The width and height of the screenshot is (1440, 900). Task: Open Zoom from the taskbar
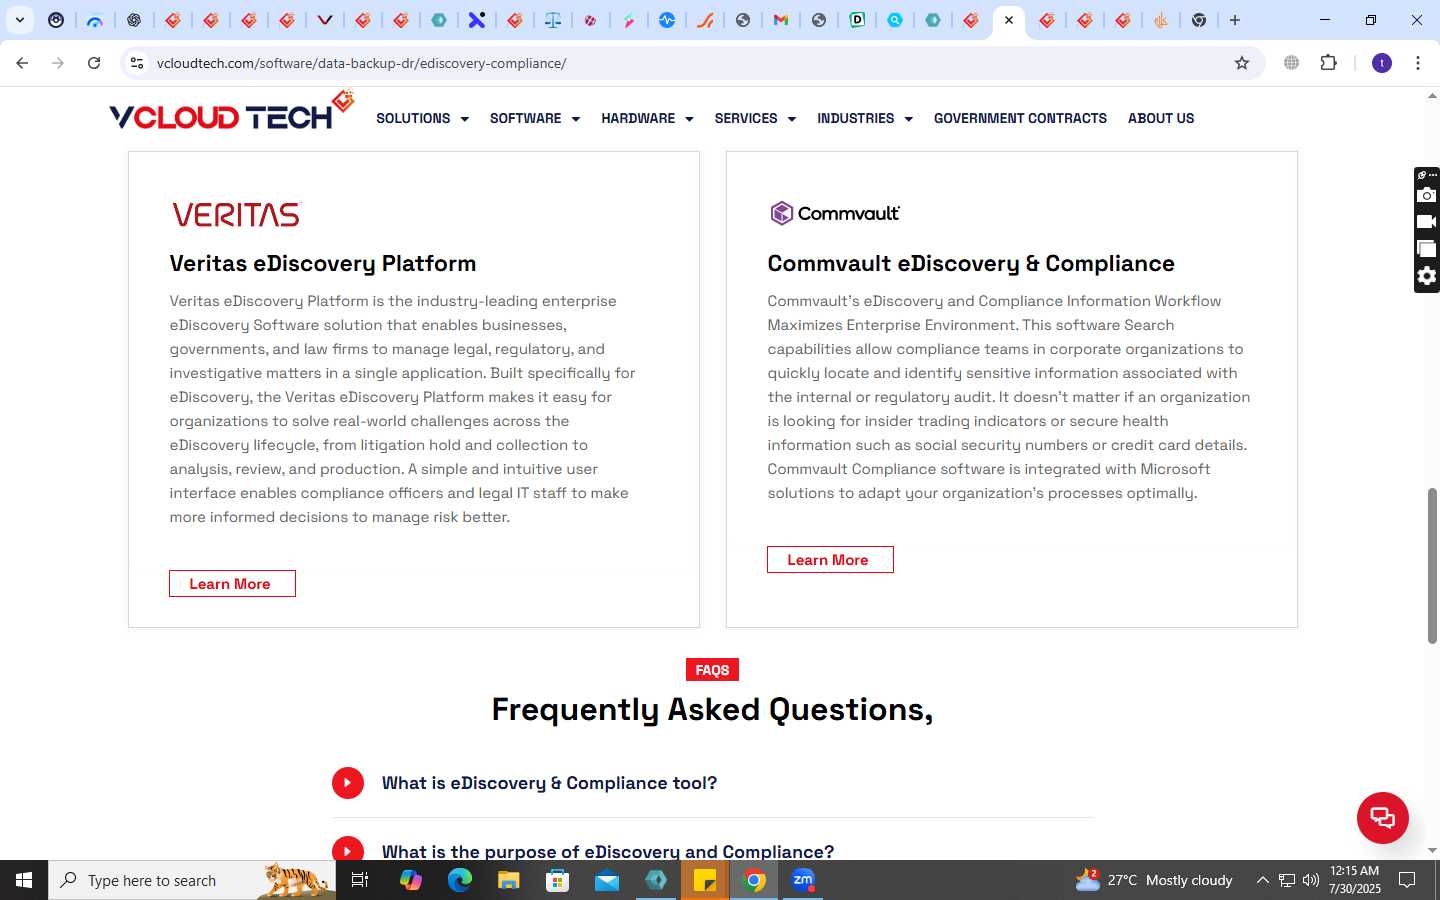(803, 880)
